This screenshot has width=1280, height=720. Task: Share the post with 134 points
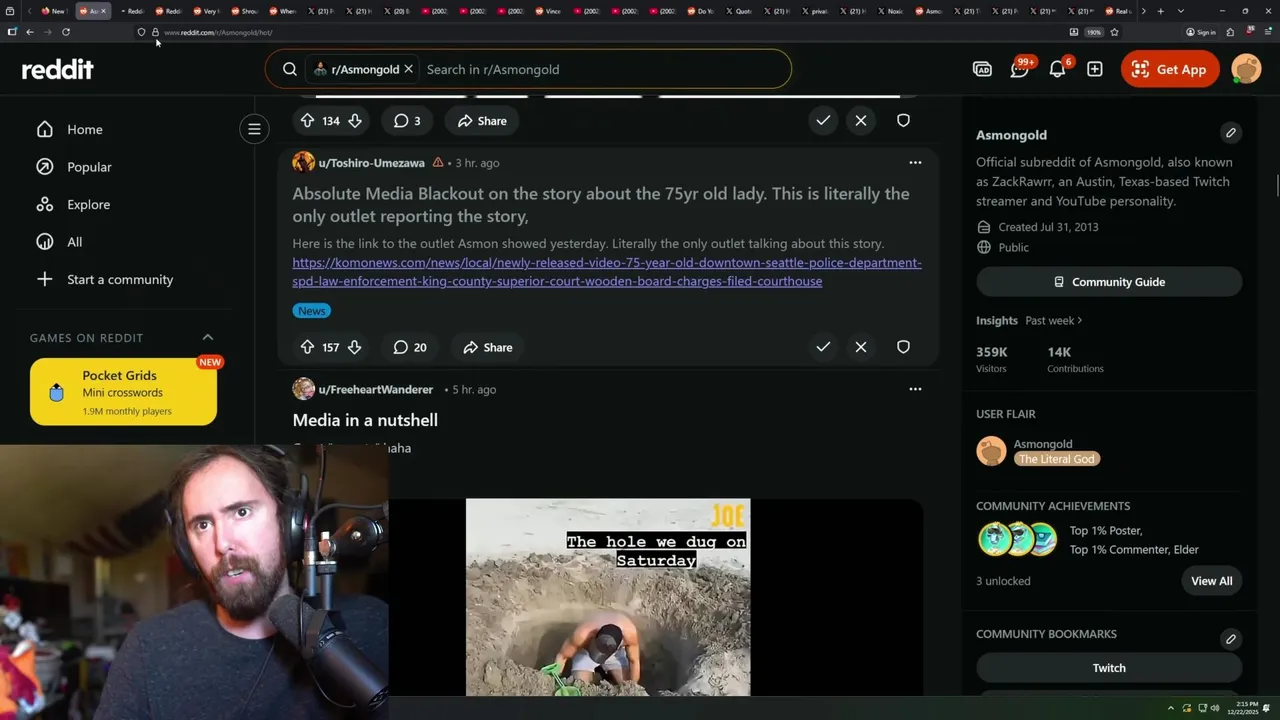[482, 120]
